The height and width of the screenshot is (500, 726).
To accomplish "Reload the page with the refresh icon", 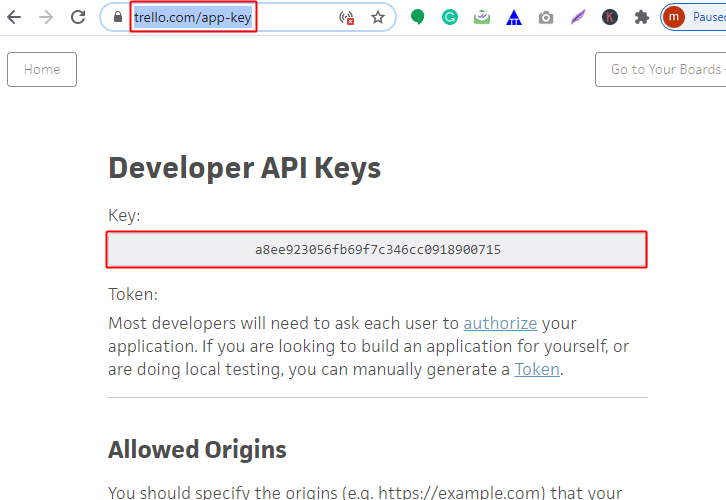I will (78, 17).
